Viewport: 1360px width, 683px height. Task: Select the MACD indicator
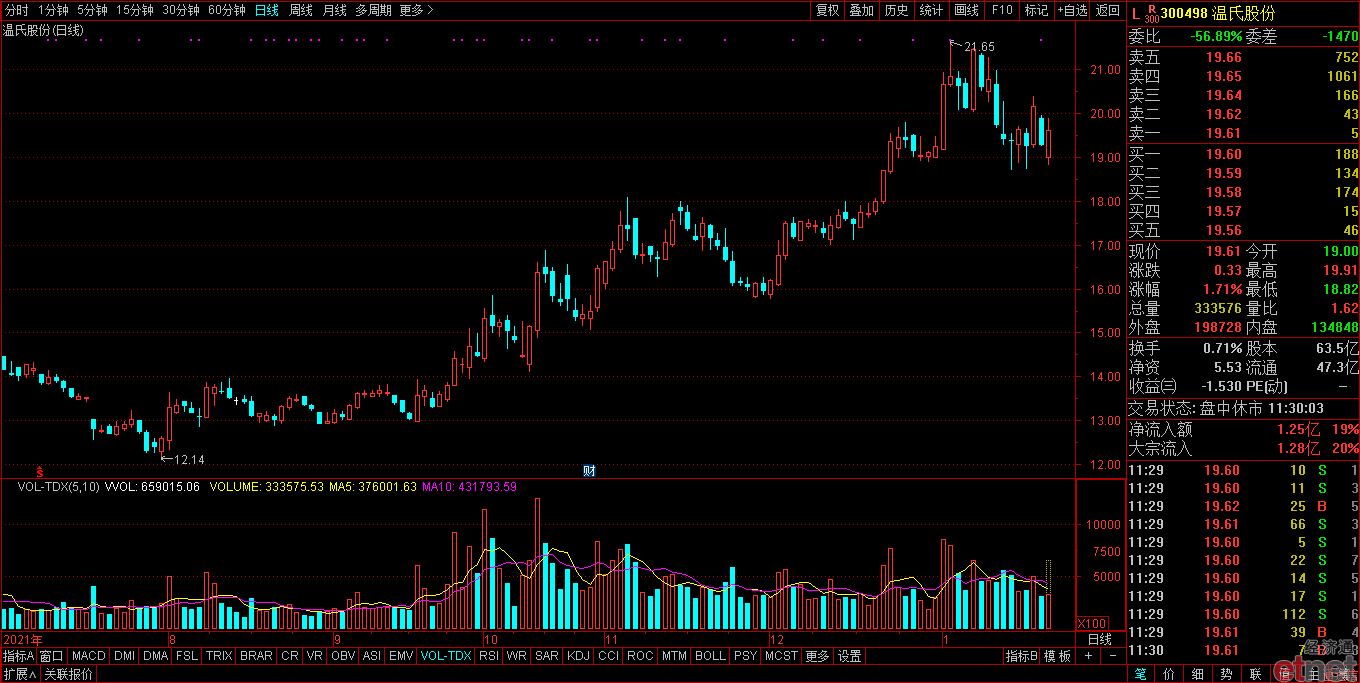89,656
